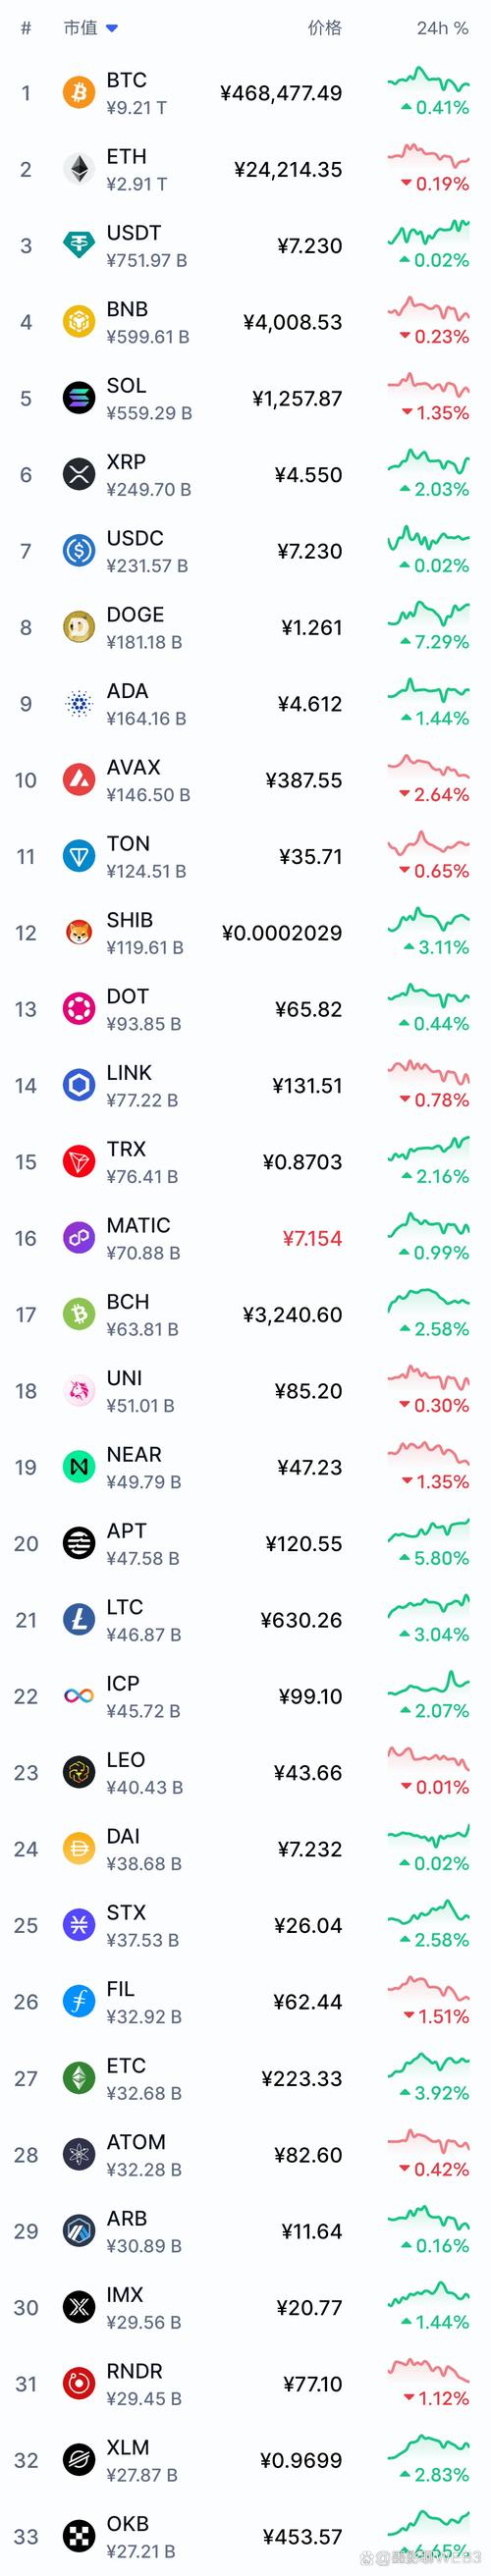
Task: Tap the yellow BNB coin icon
Action: 79,322
